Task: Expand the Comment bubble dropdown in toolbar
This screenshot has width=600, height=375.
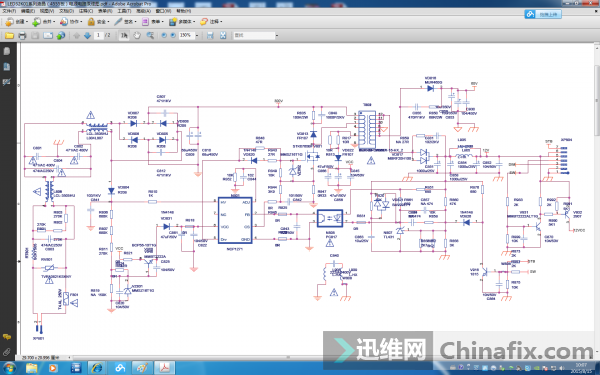Action: click(211, 22)
